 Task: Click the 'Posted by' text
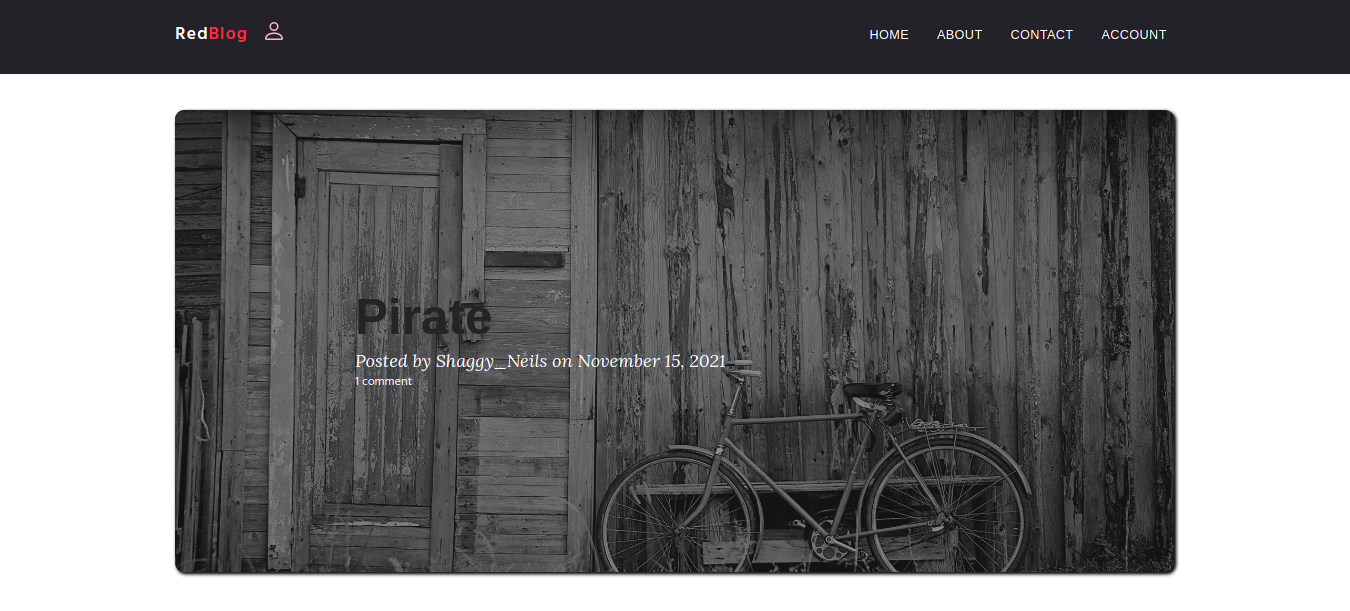coord(393,361)
